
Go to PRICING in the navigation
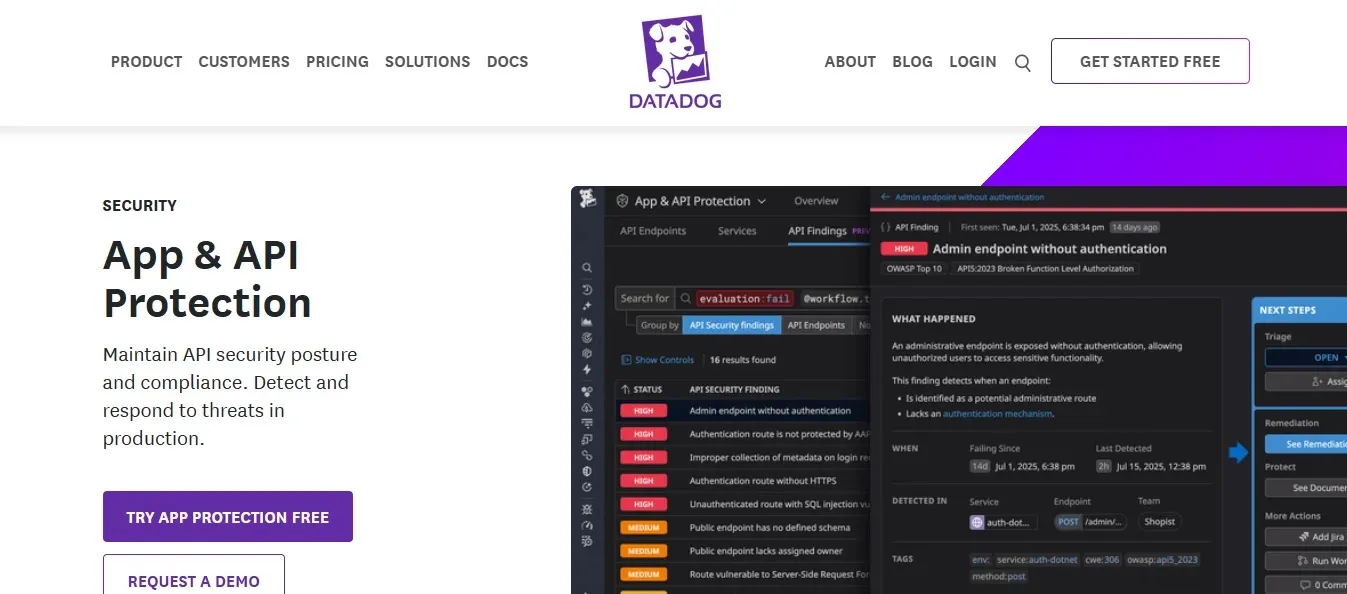pyautogui.click(x=337, y=62)
